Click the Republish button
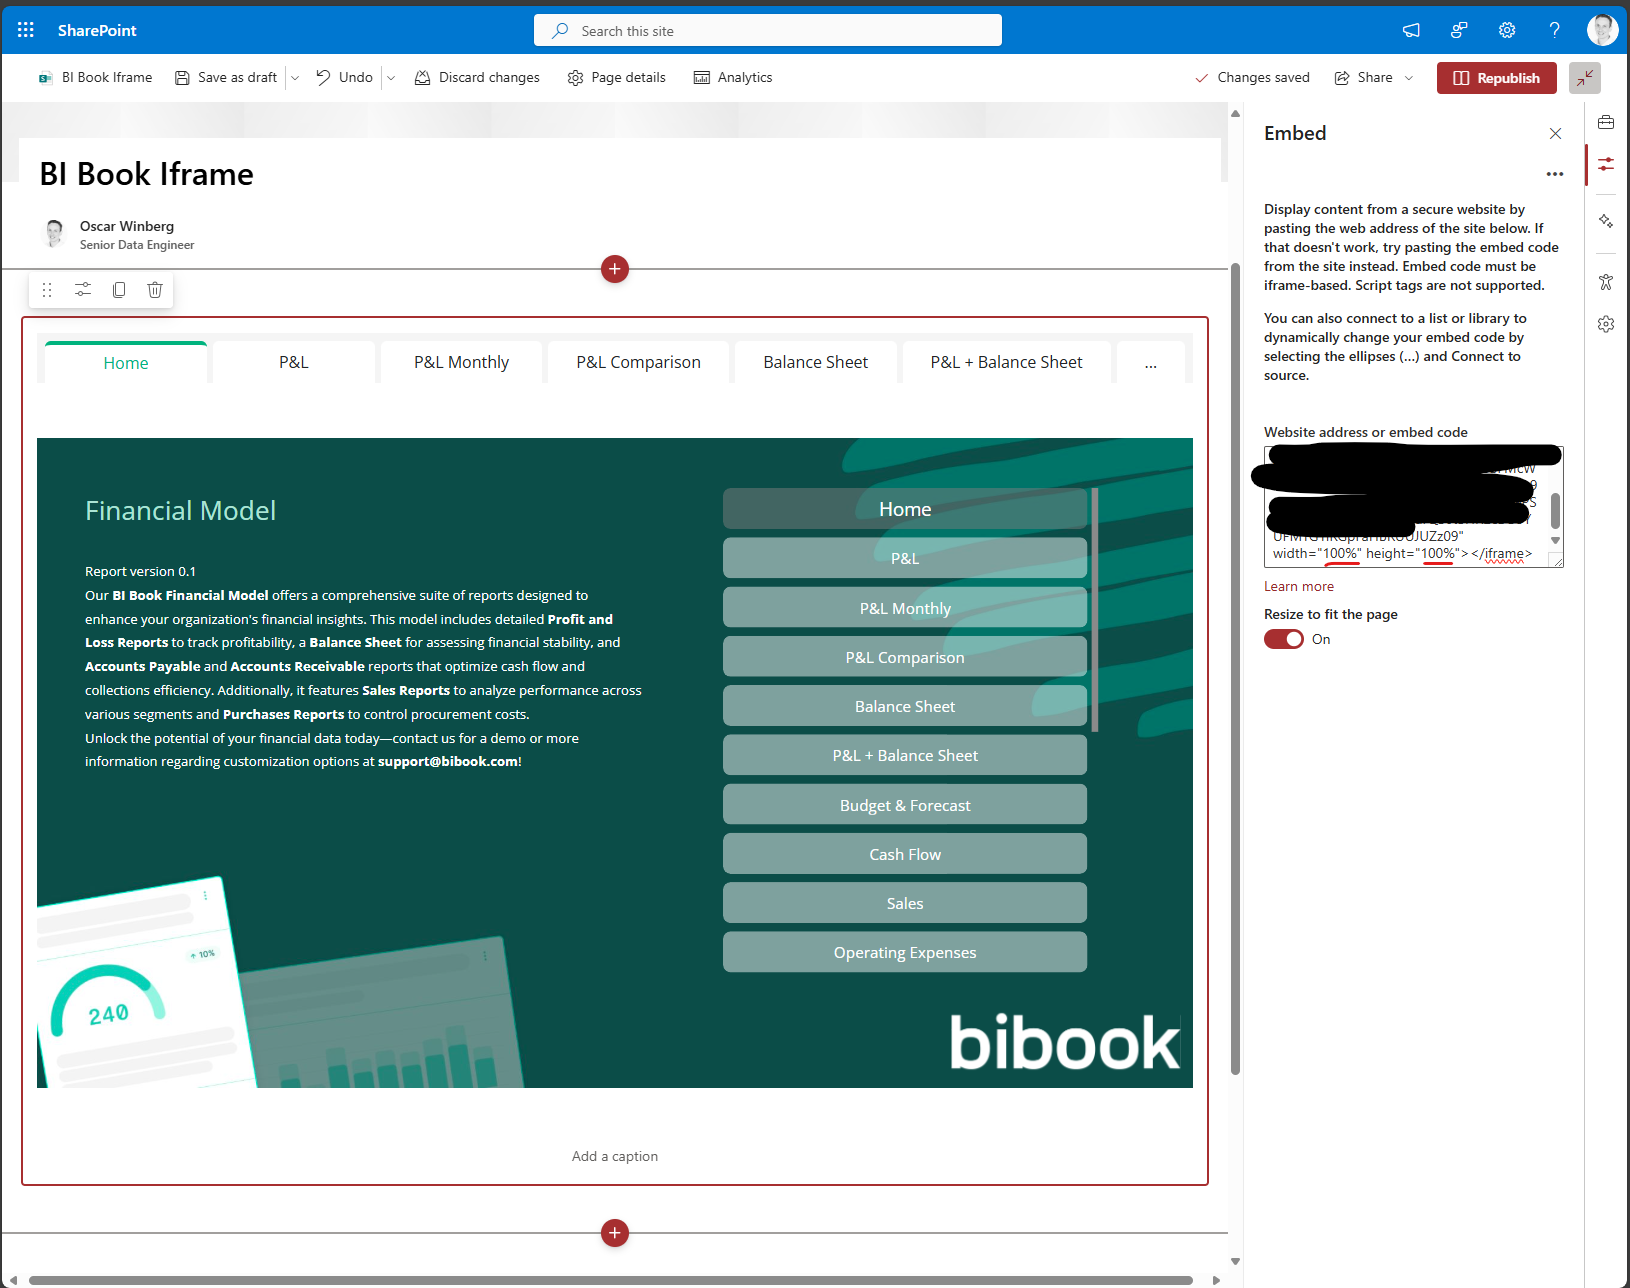 pos(1497,78)
